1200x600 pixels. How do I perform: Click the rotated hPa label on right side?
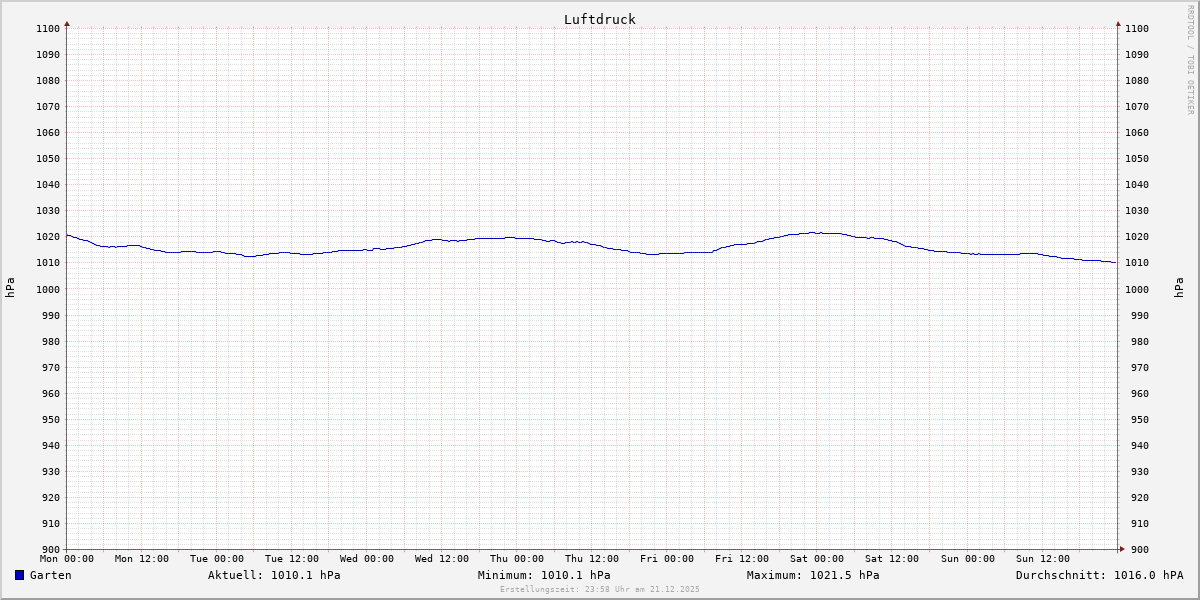pyautogui.click(x=1180, y=288)
